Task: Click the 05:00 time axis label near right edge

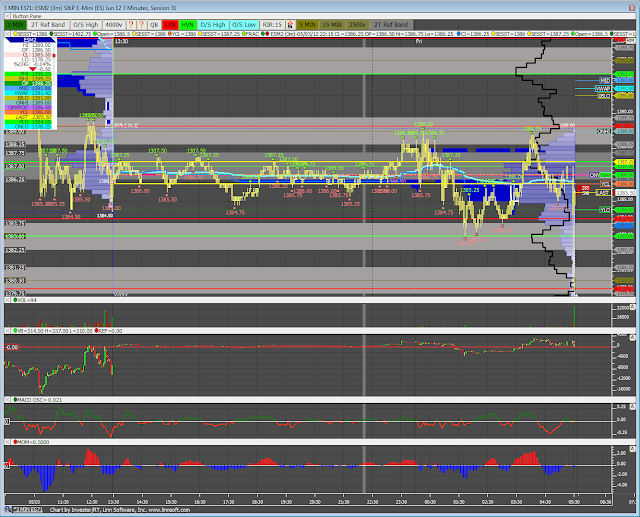Action: [x=574, y=502]
